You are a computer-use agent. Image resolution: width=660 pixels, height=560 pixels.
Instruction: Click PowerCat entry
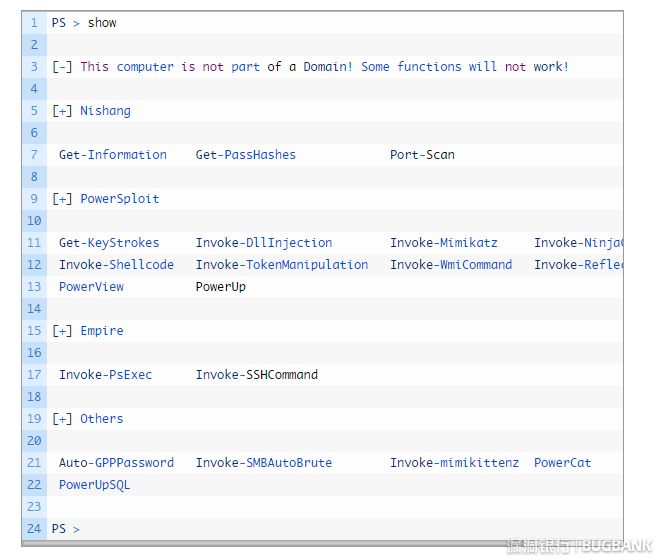[563, 463]
